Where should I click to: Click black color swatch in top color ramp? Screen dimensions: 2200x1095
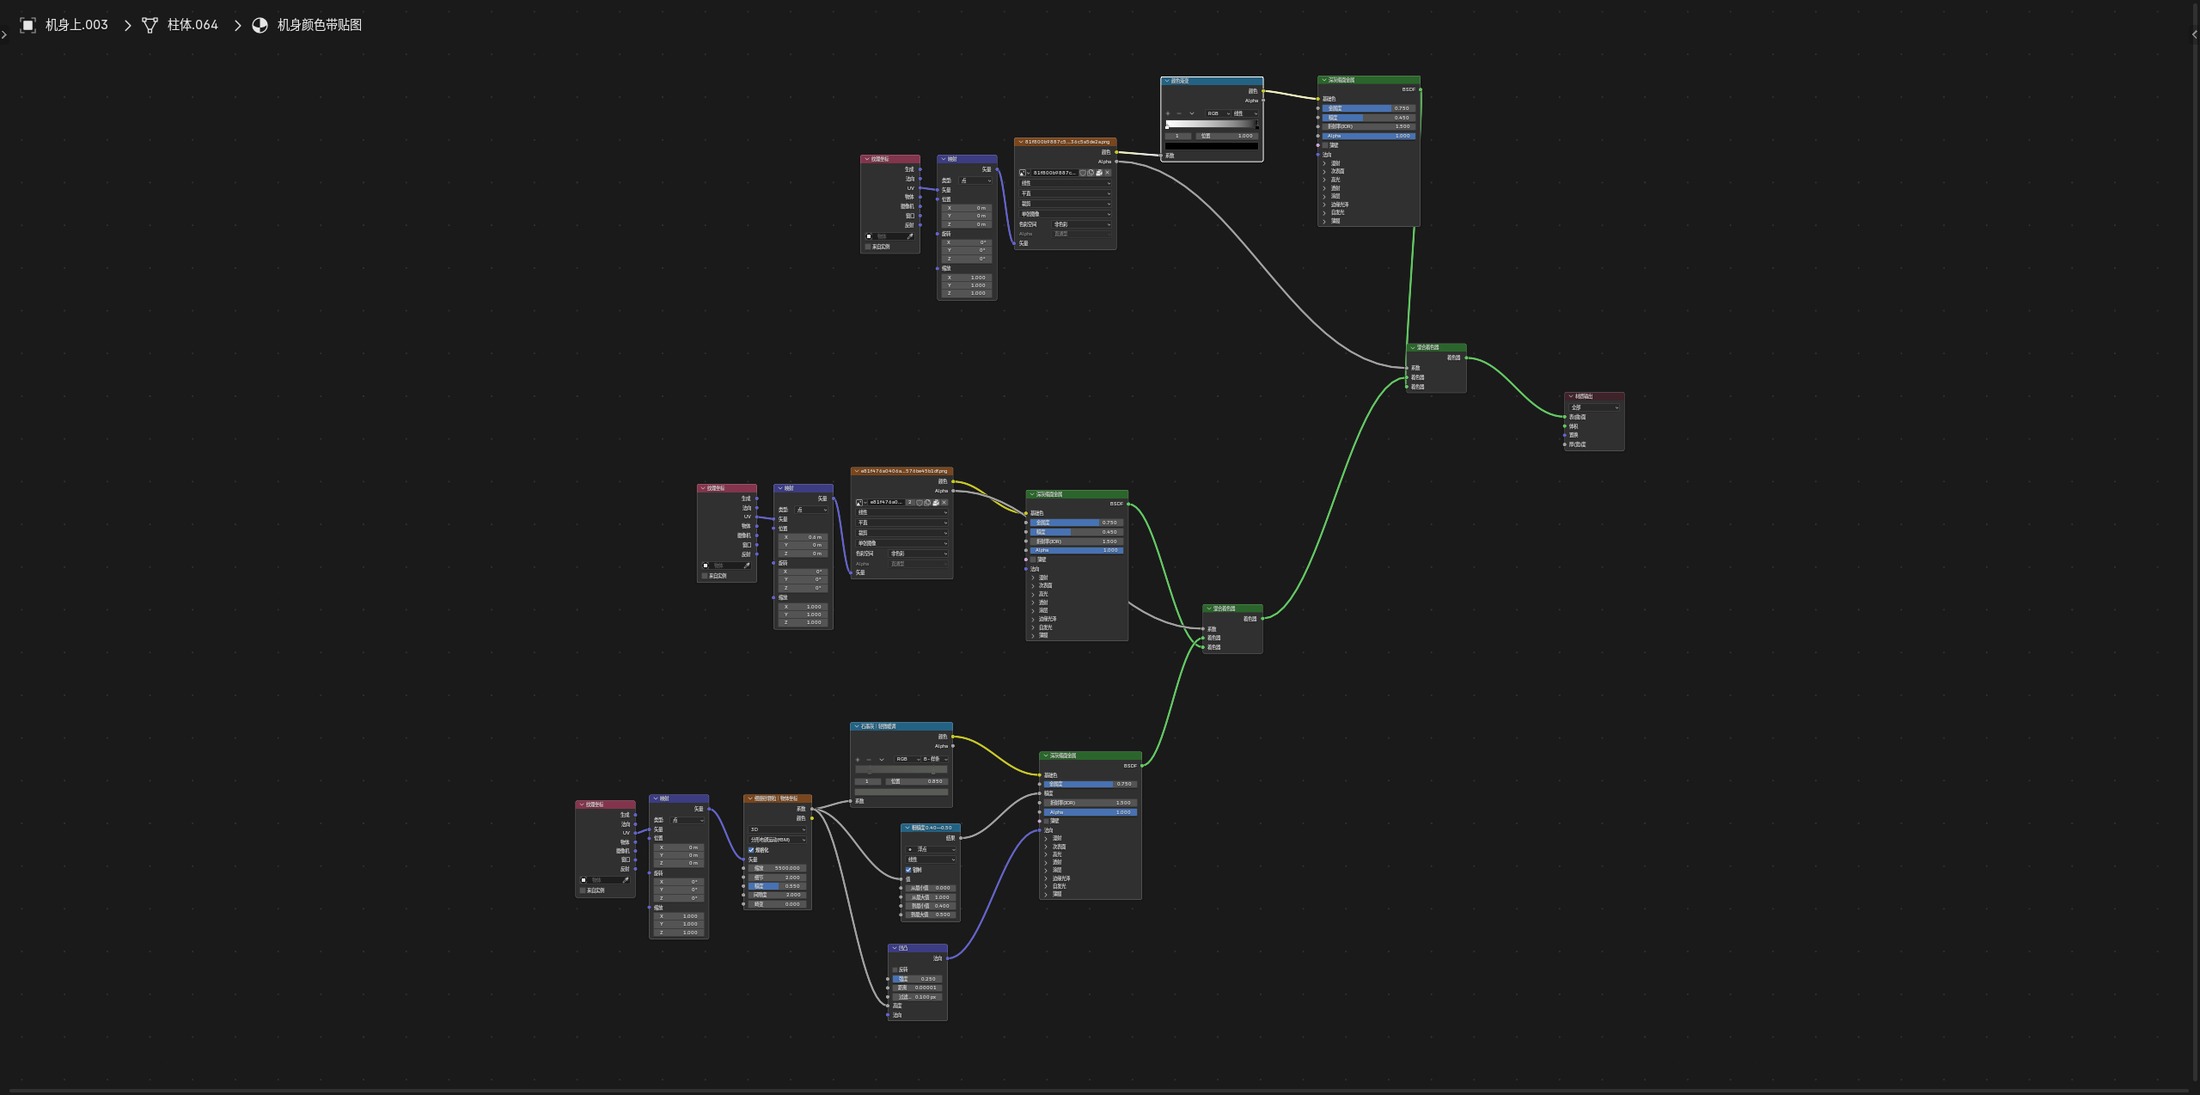point(1211,146)
